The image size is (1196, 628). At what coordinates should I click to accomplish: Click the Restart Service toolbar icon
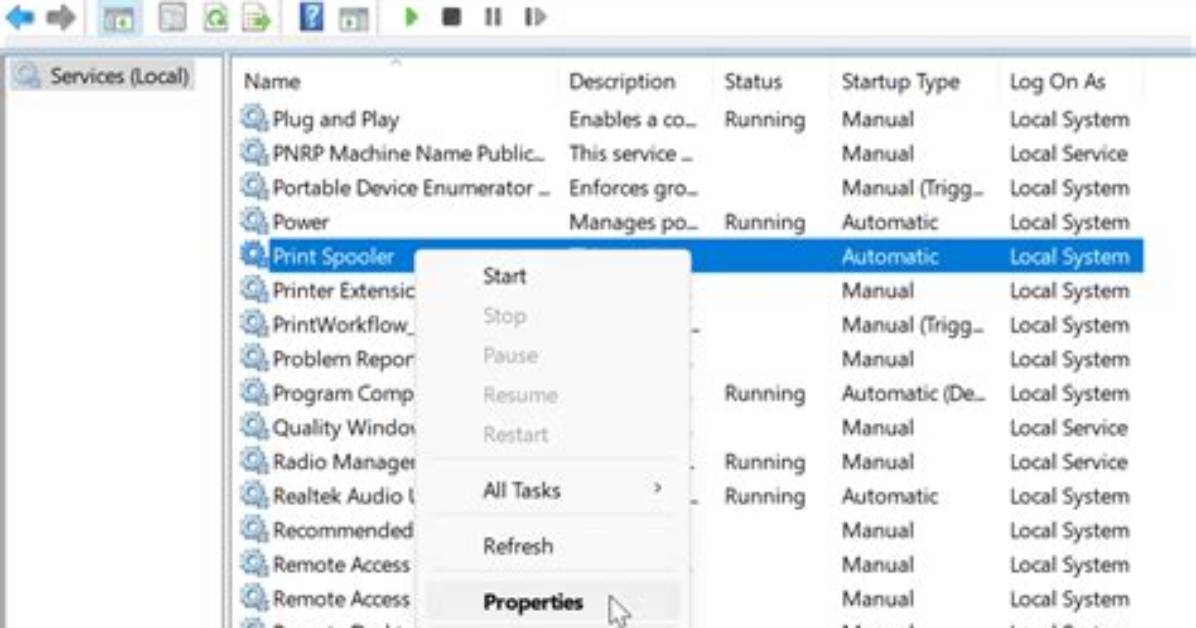click(x=535, y=17)
